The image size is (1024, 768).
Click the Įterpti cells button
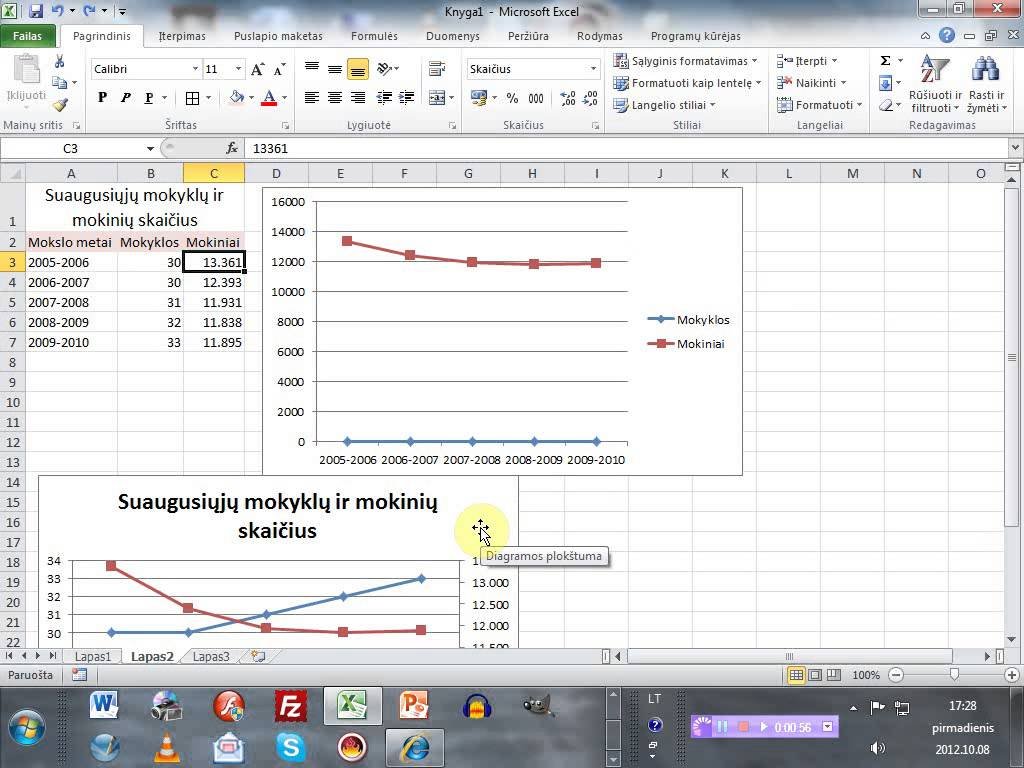807,61
